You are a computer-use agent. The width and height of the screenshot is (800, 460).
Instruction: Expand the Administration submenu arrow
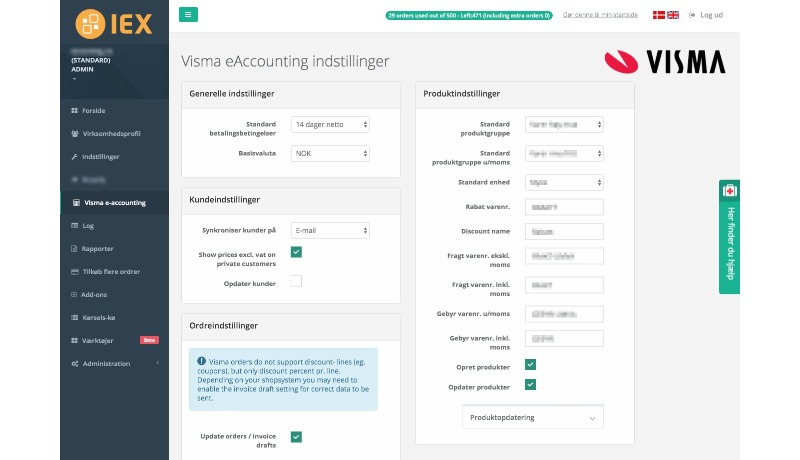[x=158, y=363]
